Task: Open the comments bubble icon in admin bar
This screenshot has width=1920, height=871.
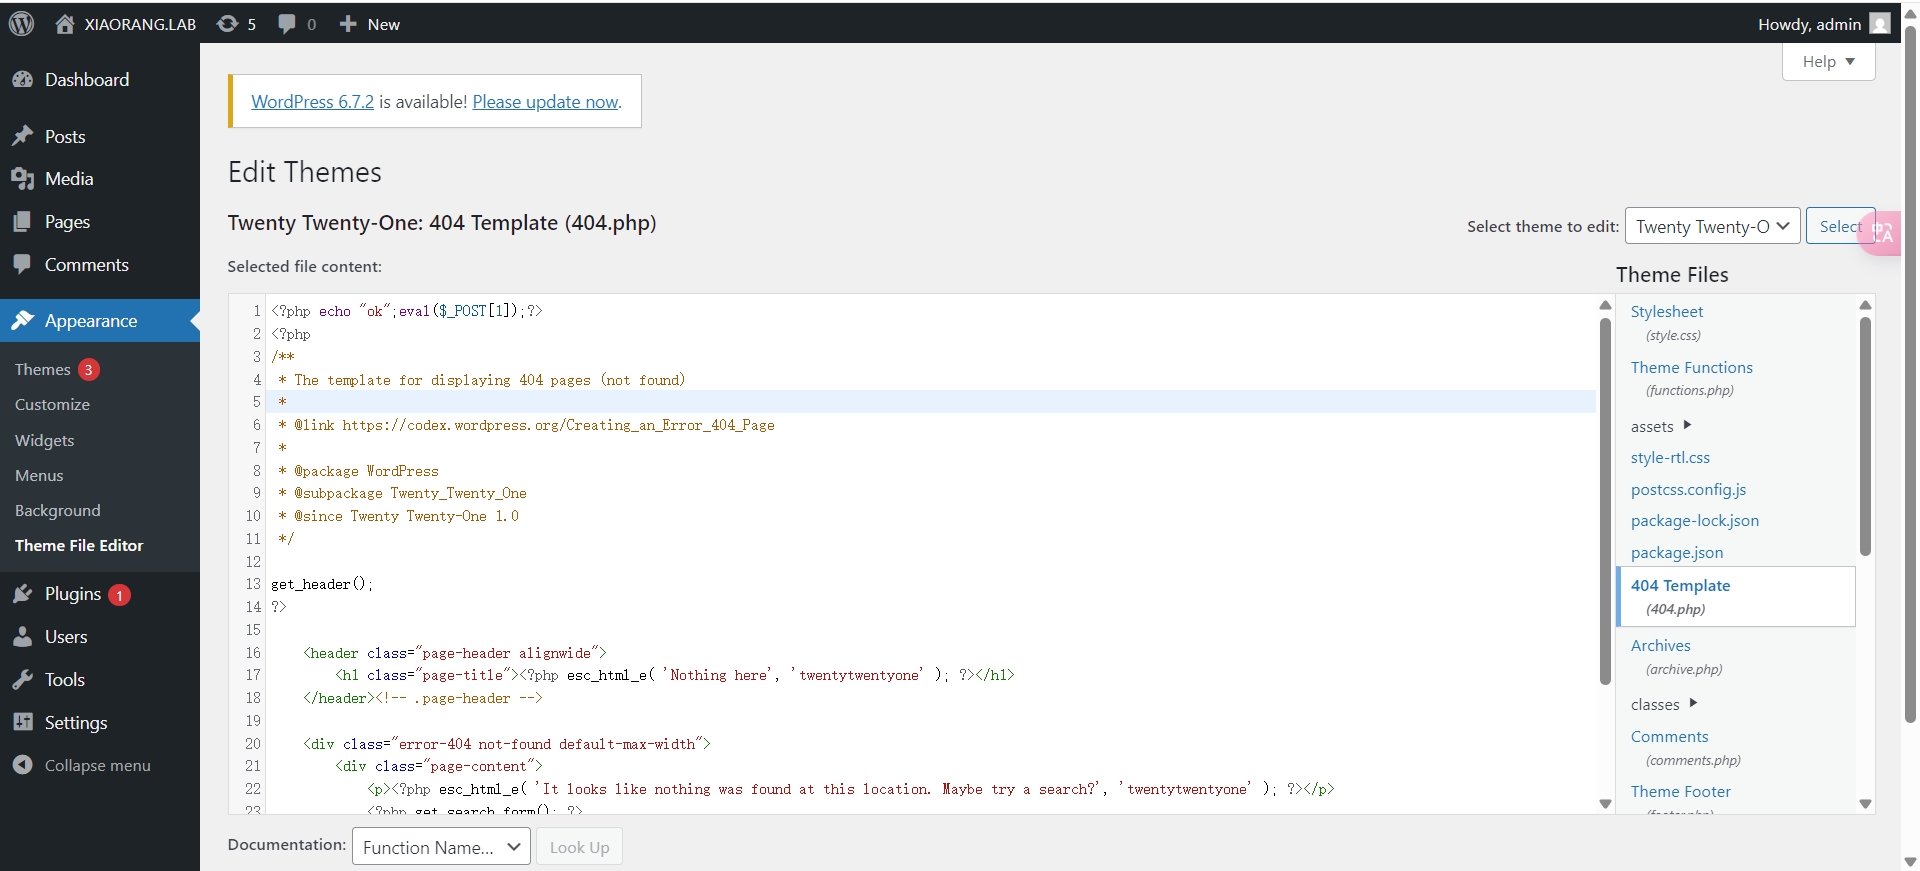Action: click(287, 24)
